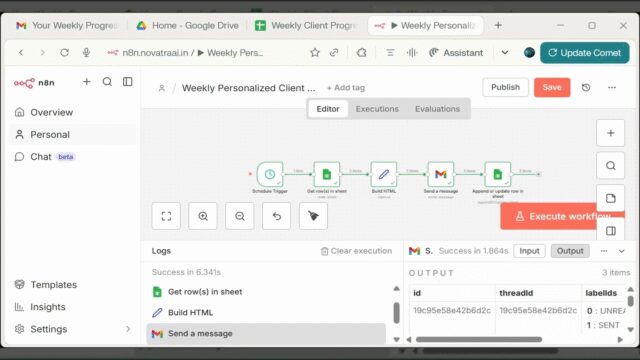The image size is (640, 360).
Task: Open the Append or update row node
Action: tap(498, 174)
